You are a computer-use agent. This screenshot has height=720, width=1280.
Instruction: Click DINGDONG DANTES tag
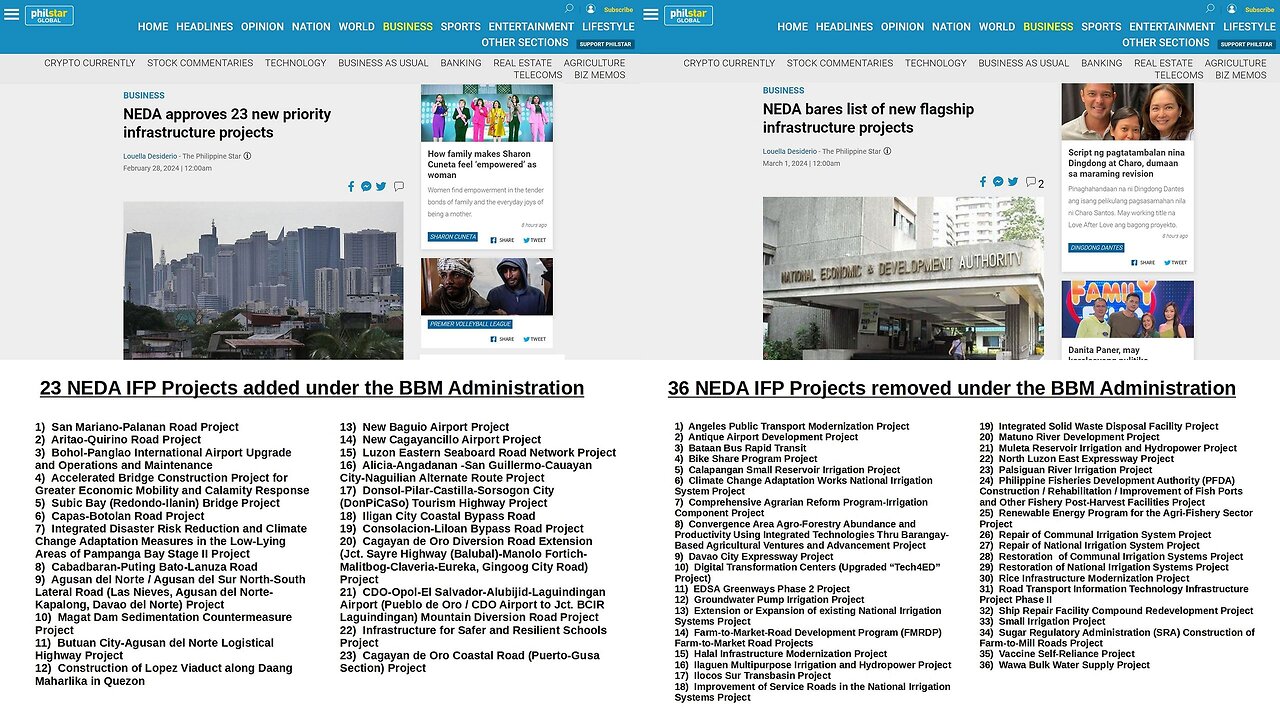coord(1096,247)
